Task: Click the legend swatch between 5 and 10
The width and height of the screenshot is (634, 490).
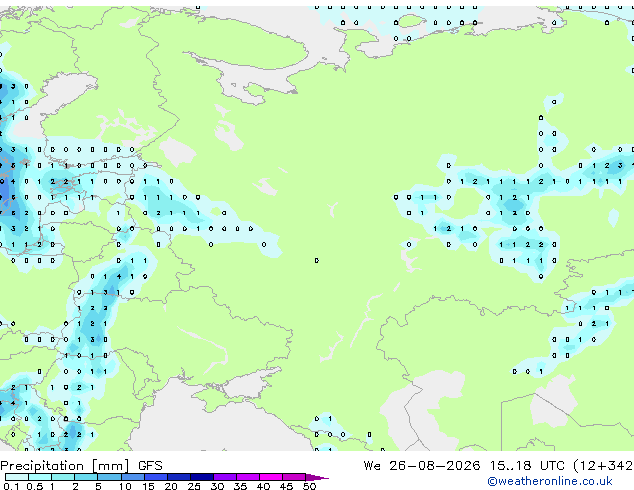Action: (x=110, y=477)
